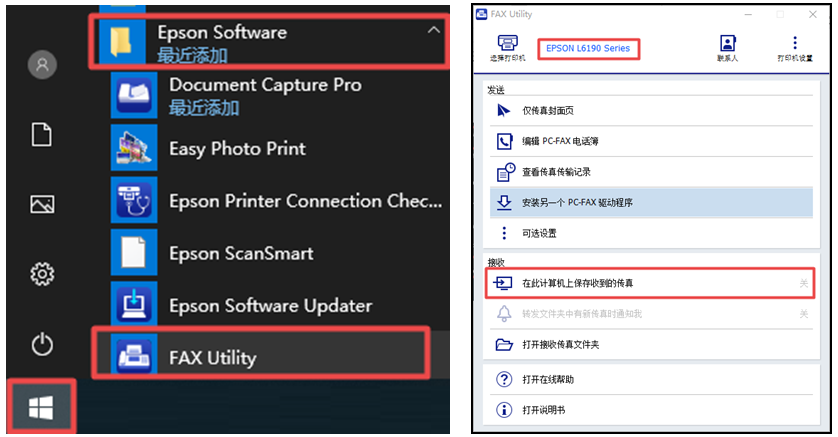
Task: Open save received faxes on this computer
Action: pyautogui.click(x=650, y=283)
